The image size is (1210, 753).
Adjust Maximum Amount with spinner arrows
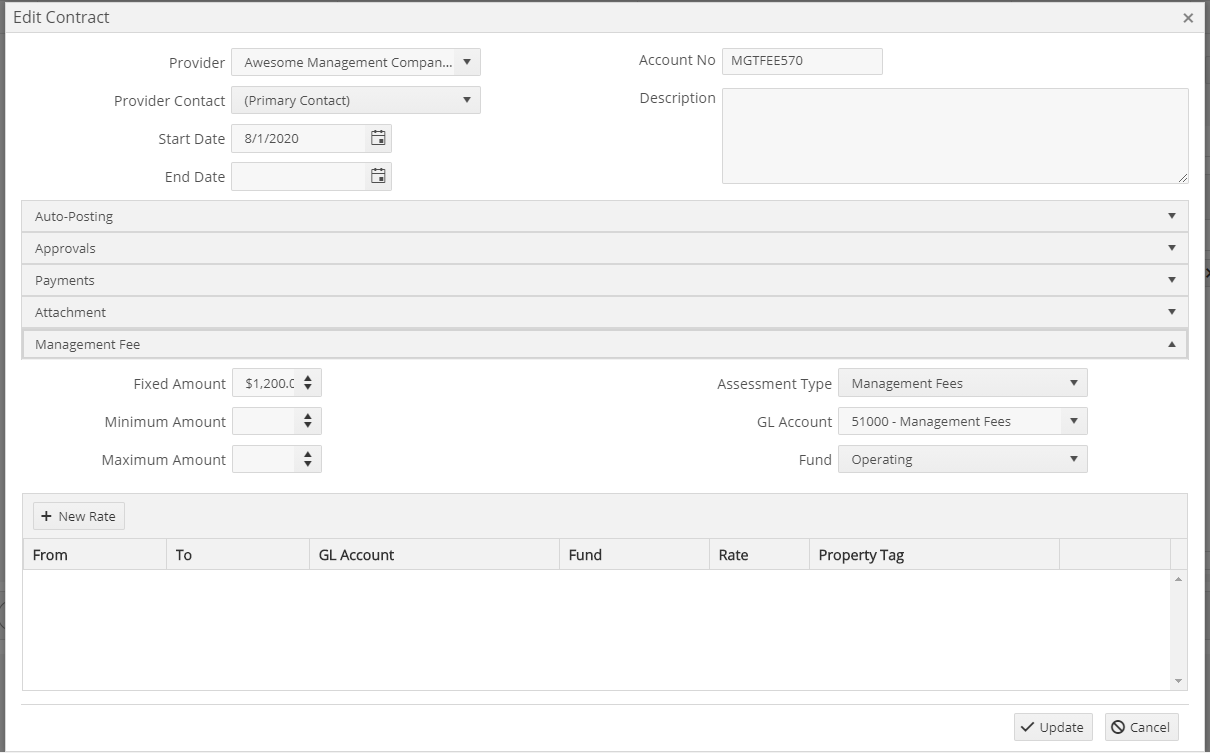click(x=308, y=459)
